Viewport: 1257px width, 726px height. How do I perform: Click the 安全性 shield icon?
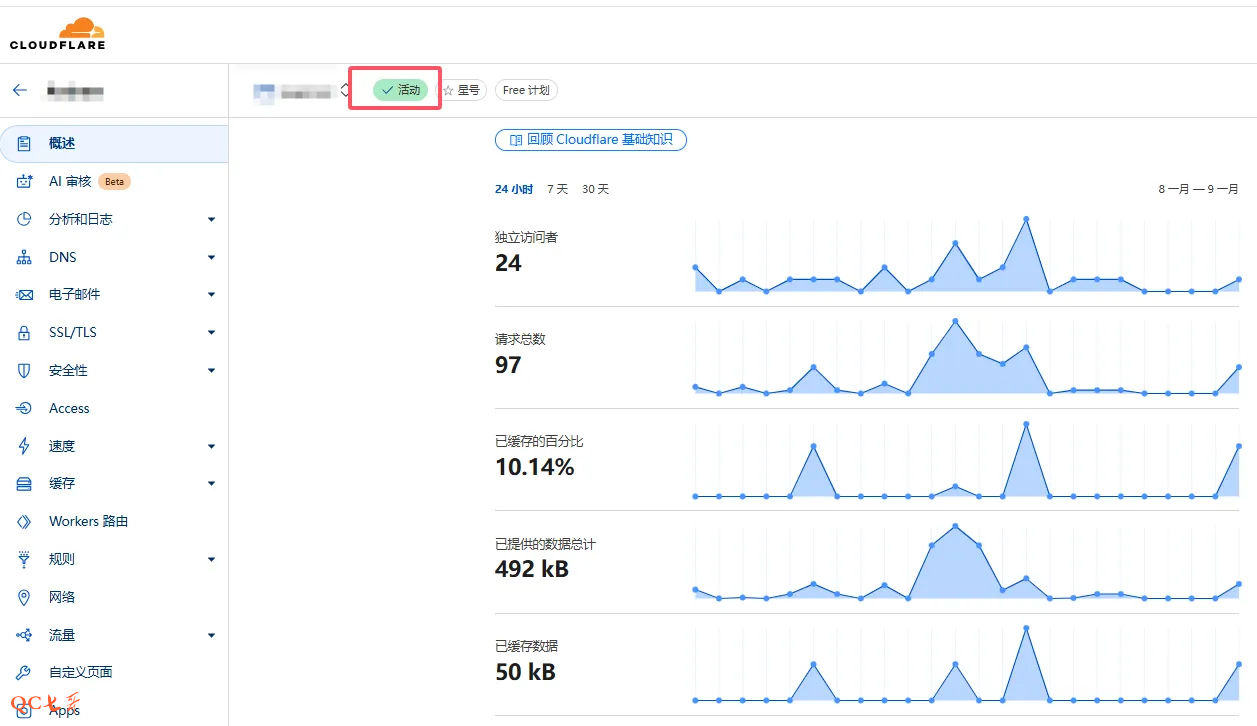25,370
